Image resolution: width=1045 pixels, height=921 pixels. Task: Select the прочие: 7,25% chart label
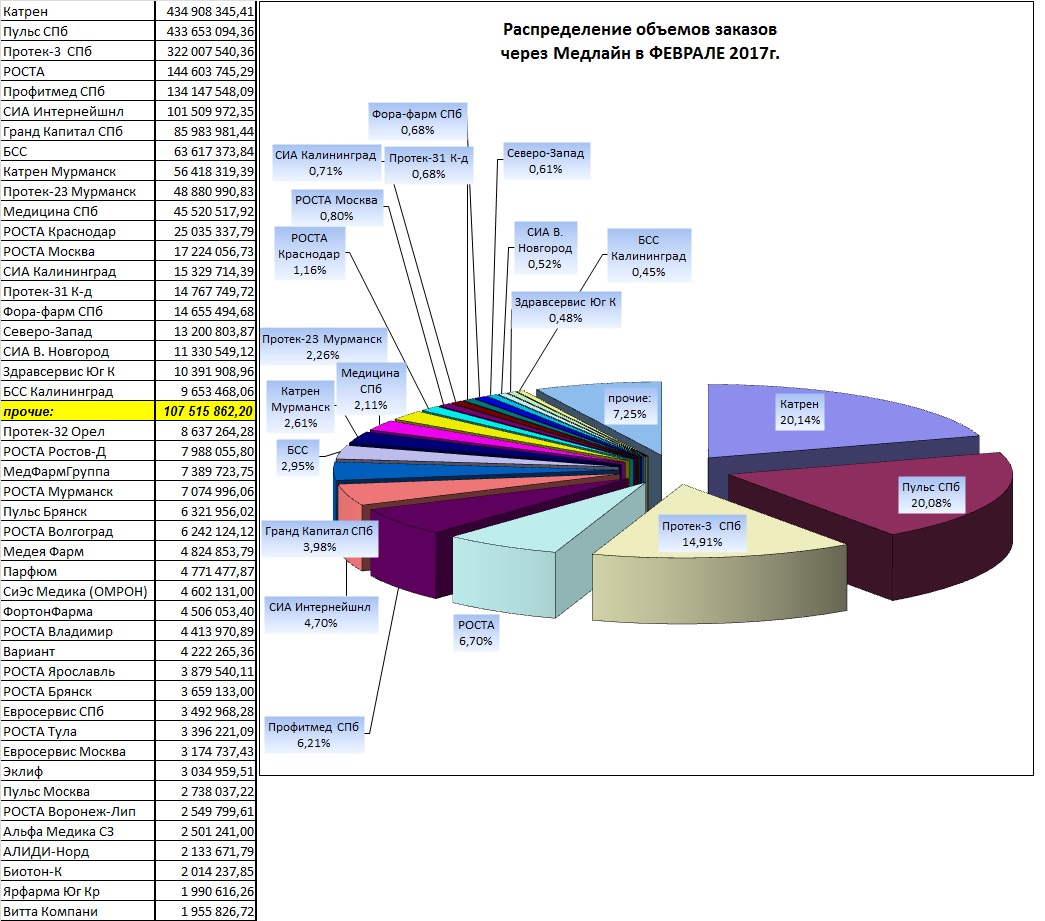tap(630, 406)
